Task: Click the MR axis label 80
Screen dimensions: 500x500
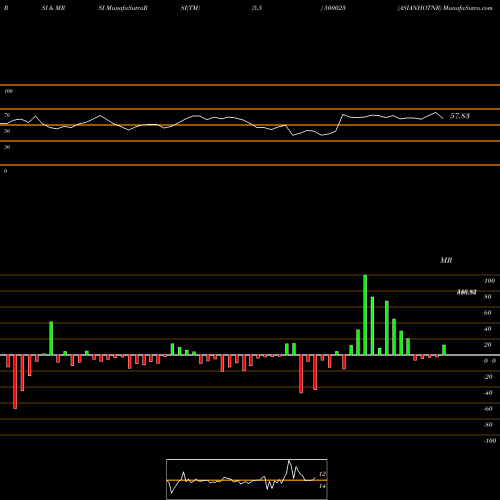Action: click(487, 297)
